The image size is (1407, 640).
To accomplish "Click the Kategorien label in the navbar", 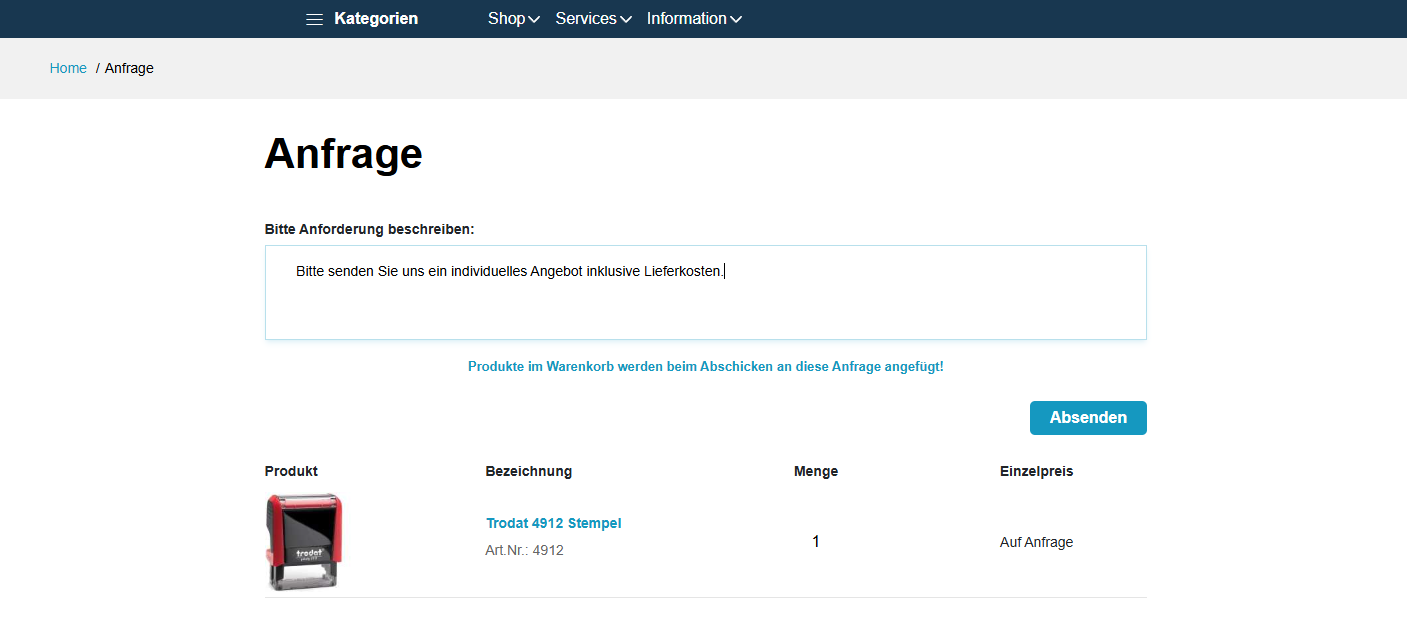I will [376, 19].
